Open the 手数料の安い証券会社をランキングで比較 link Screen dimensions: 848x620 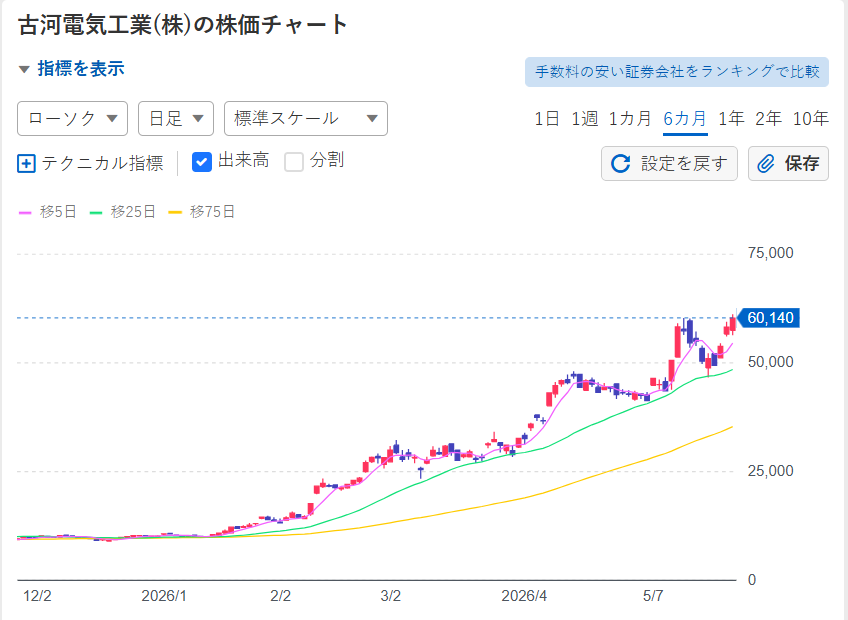[677, 71]
